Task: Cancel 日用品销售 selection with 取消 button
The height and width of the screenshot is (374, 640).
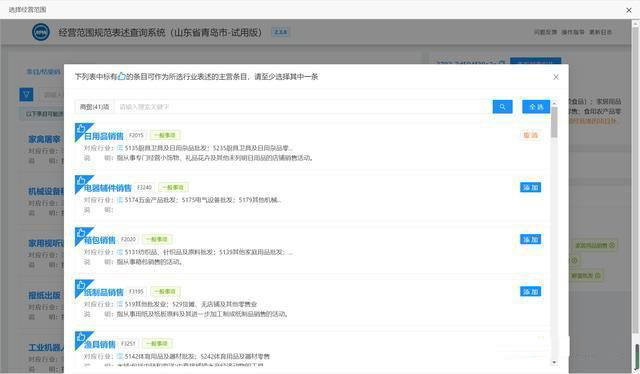Action: click(531, 136)
